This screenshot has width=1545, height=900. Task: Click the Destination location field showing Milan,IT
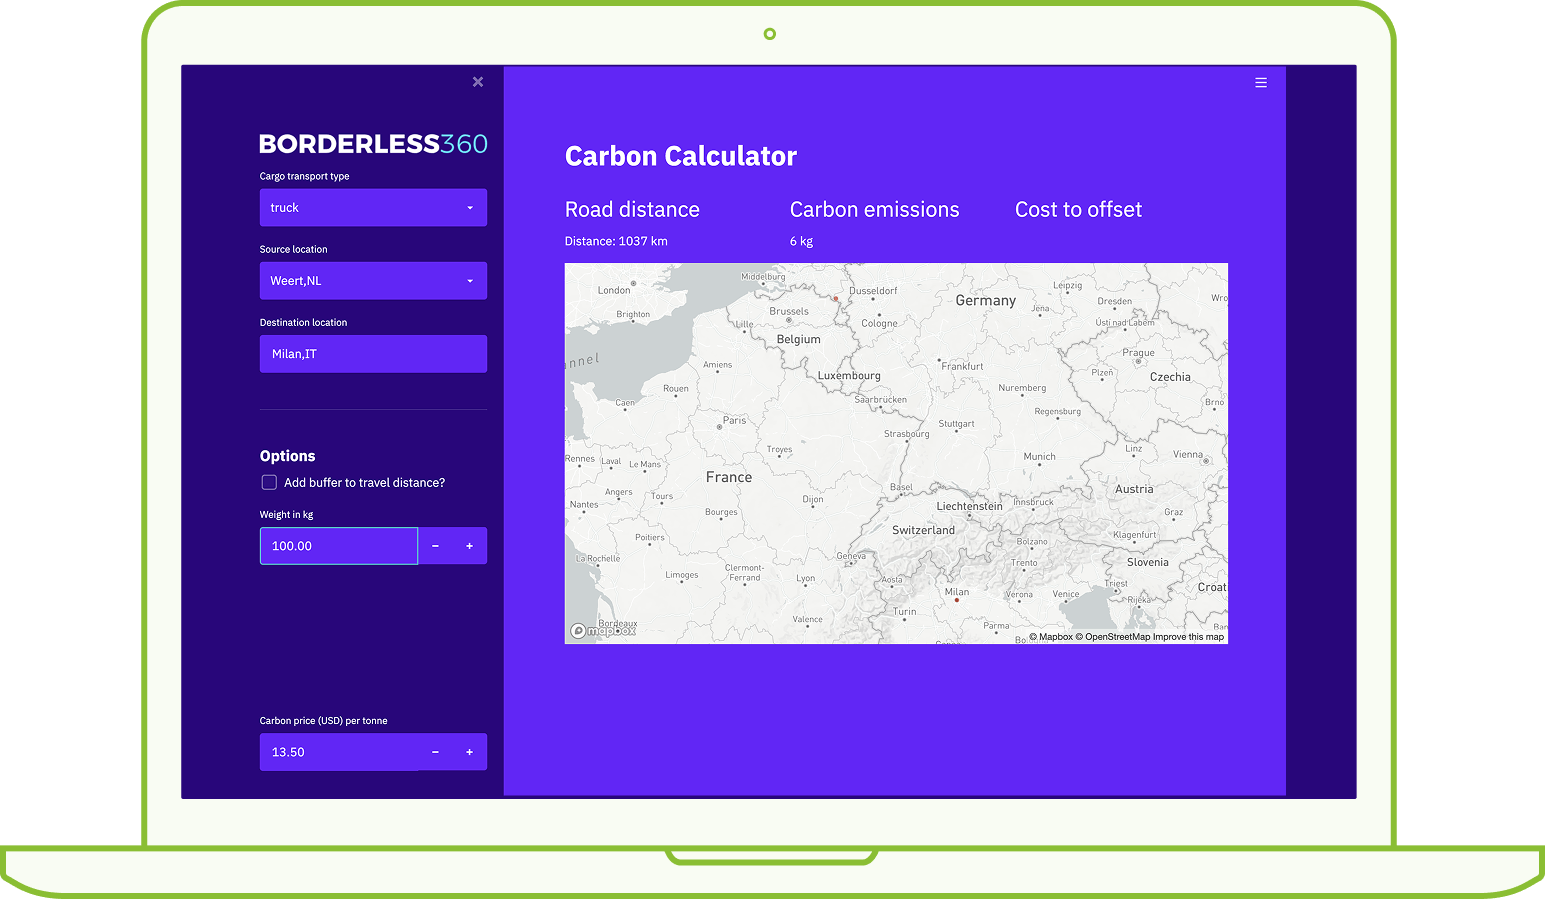[373, 354]
